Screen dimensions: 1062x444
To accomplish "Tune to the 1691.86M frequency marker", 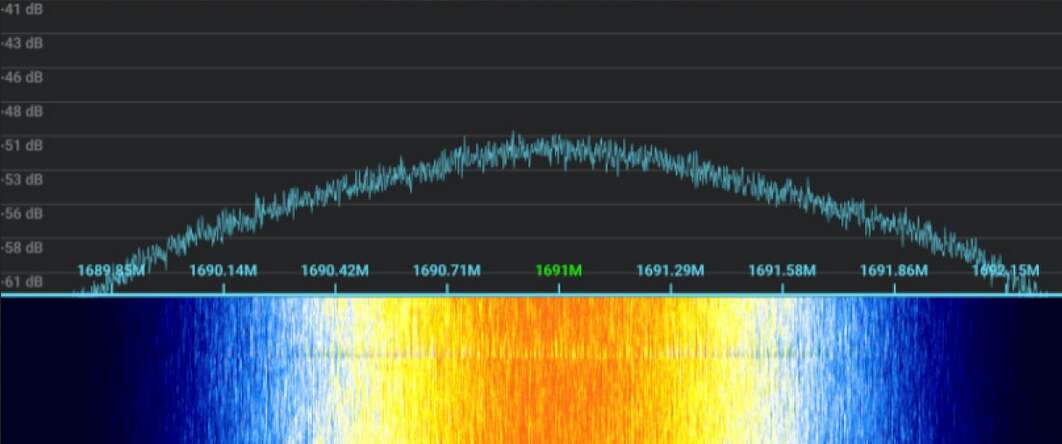I will [x=894, y=271].
